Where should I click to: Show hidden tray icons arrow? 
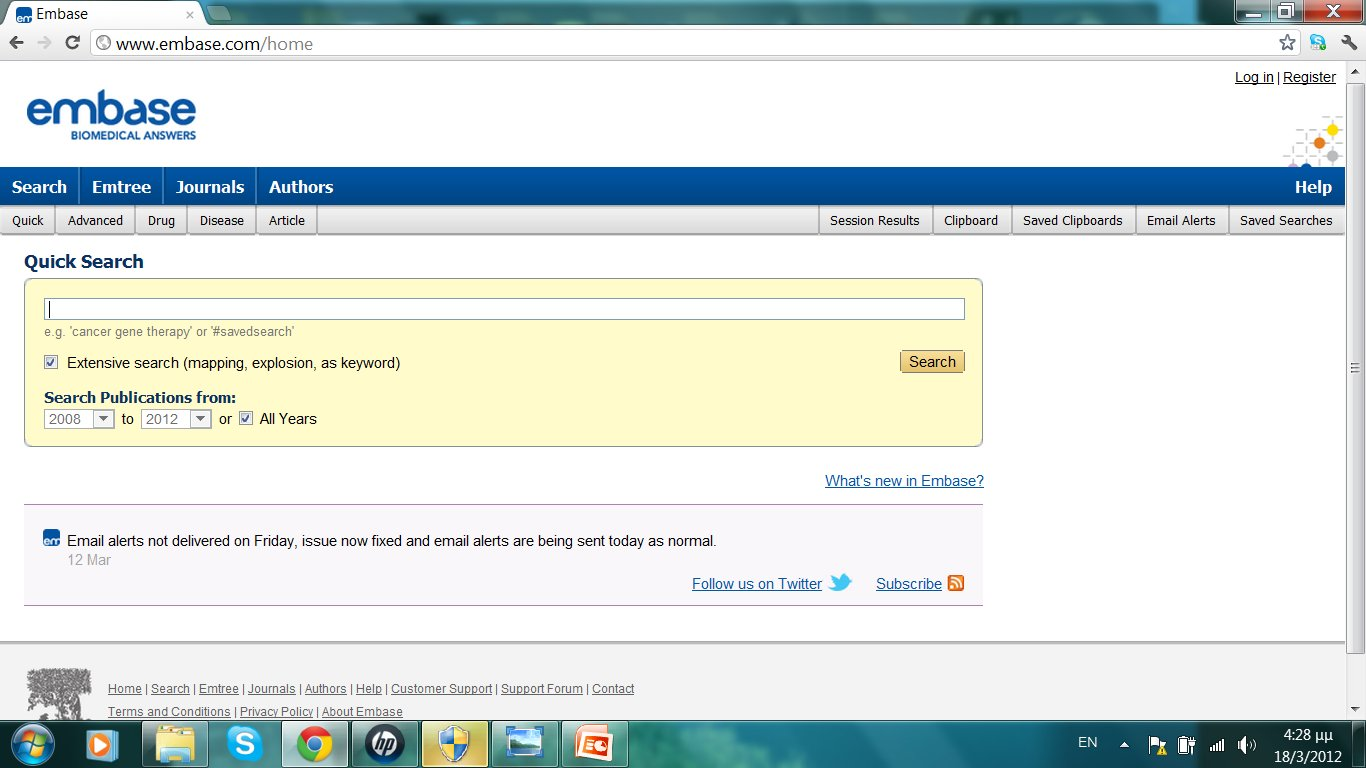1124,744
